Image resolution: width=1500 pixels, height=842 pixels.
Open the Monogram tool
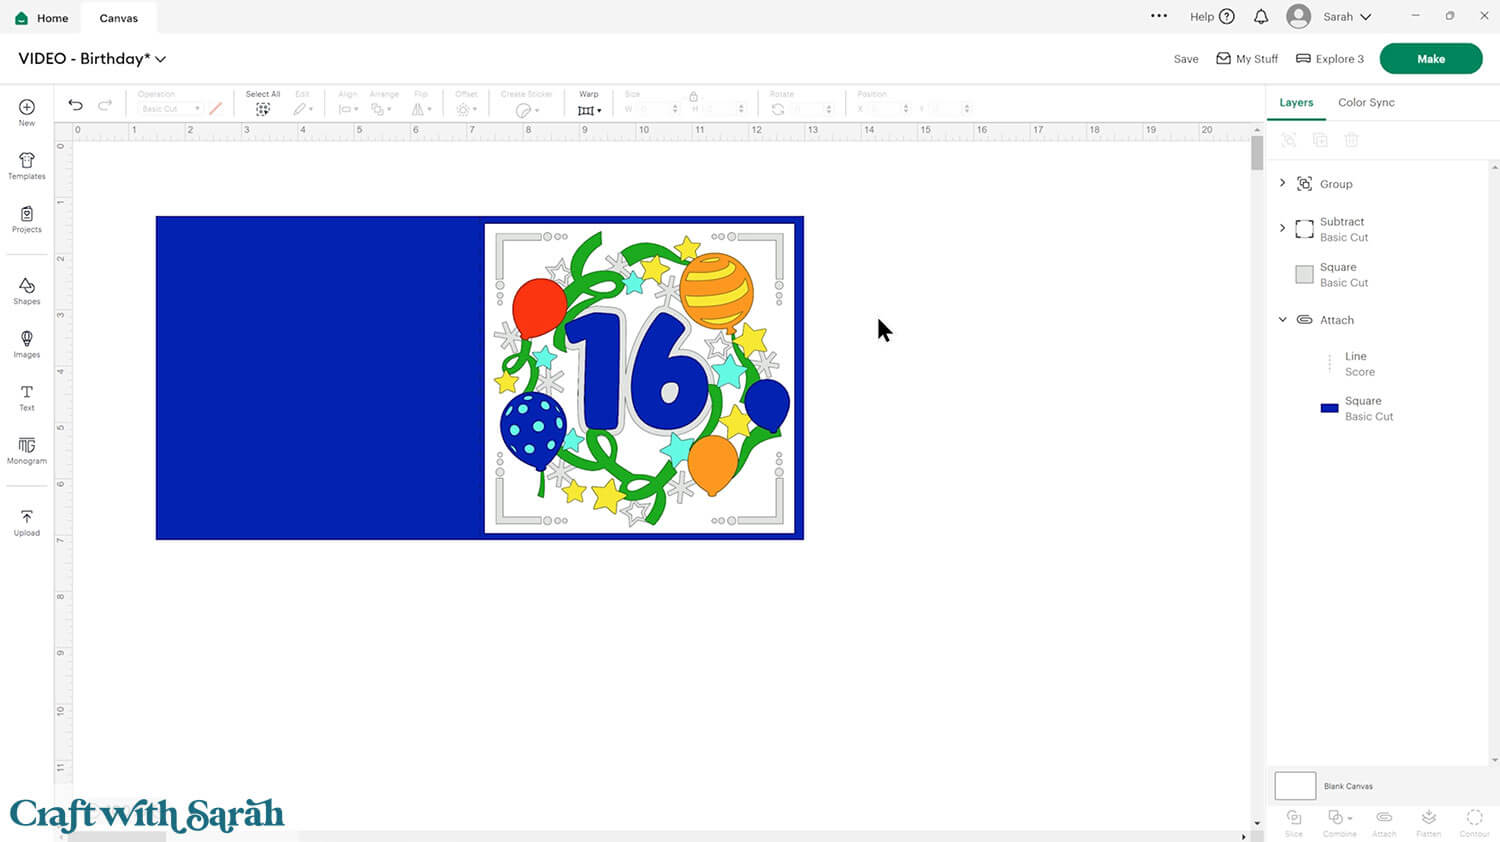coord(27,450)
